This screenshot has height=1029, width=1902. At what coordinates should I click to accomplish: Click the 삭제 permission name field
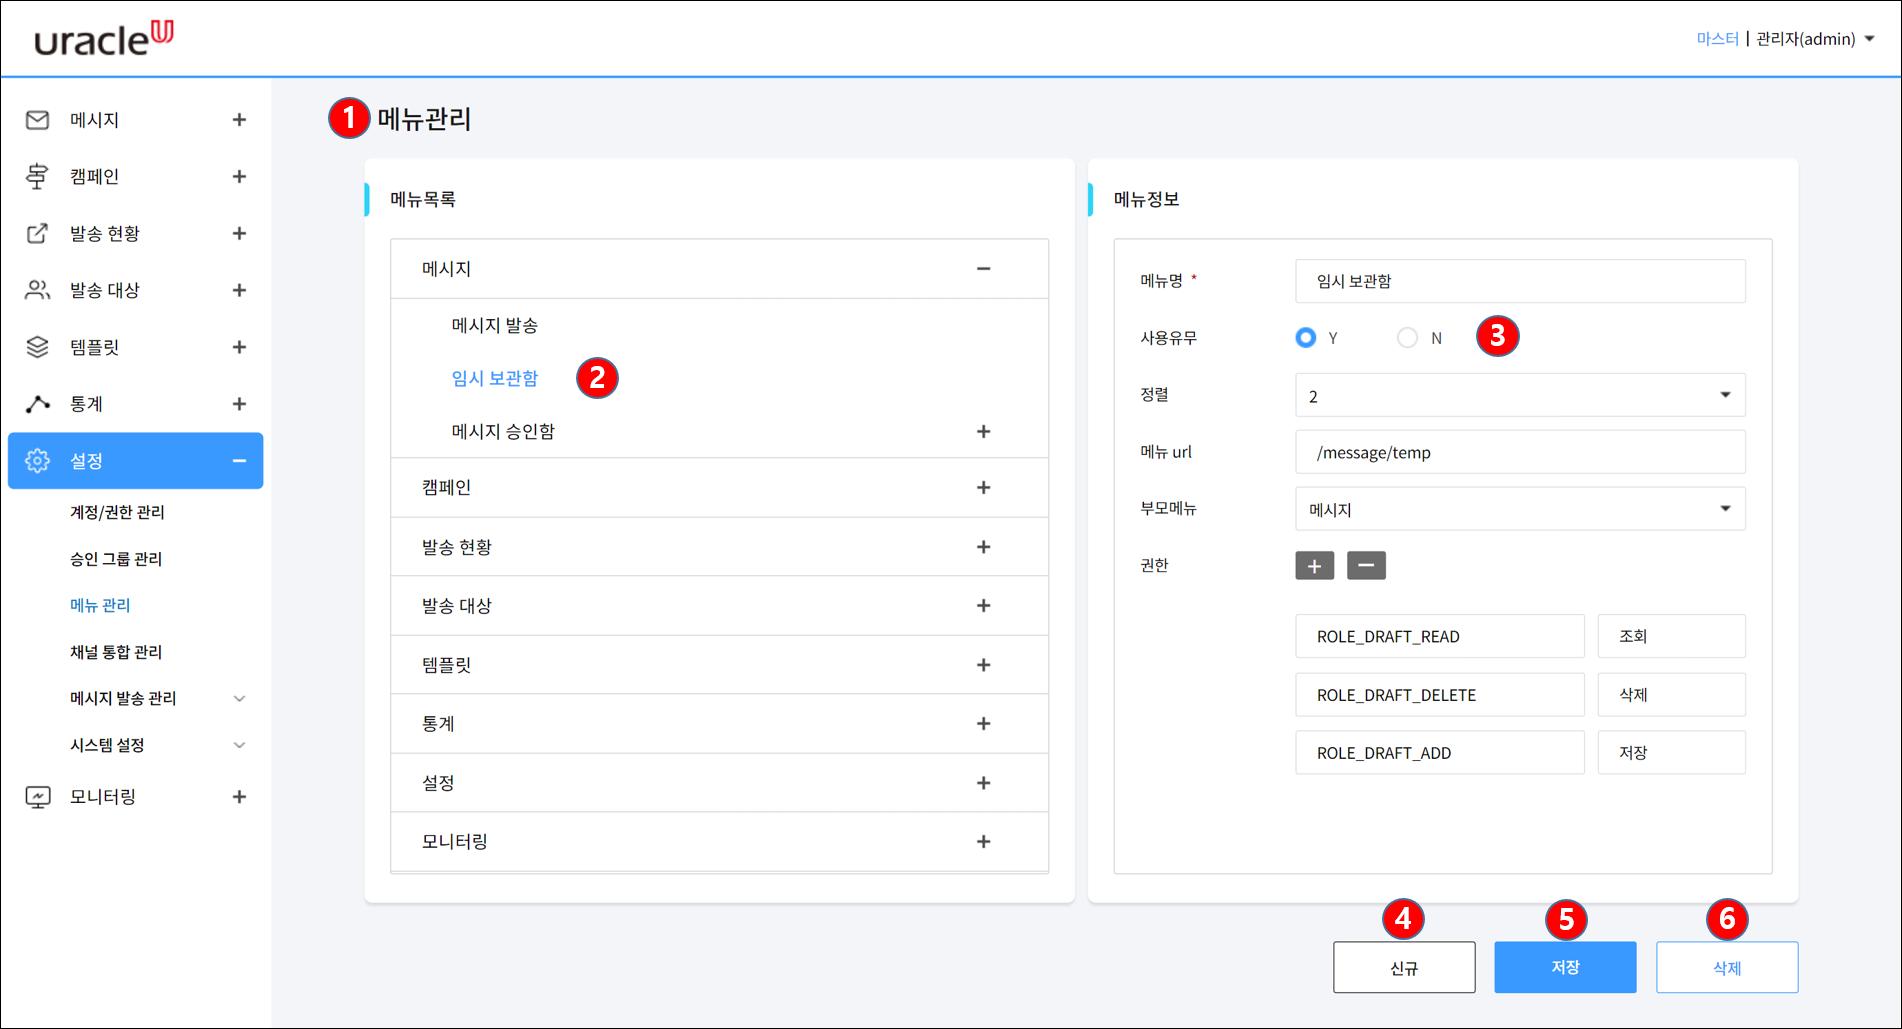(1672, 695)
